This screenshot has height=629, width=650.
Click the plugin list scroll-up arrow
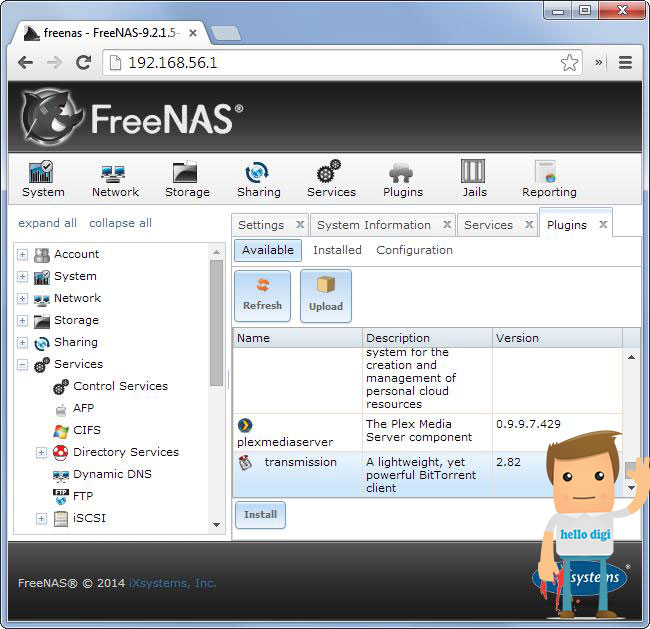tap(631, 357)
